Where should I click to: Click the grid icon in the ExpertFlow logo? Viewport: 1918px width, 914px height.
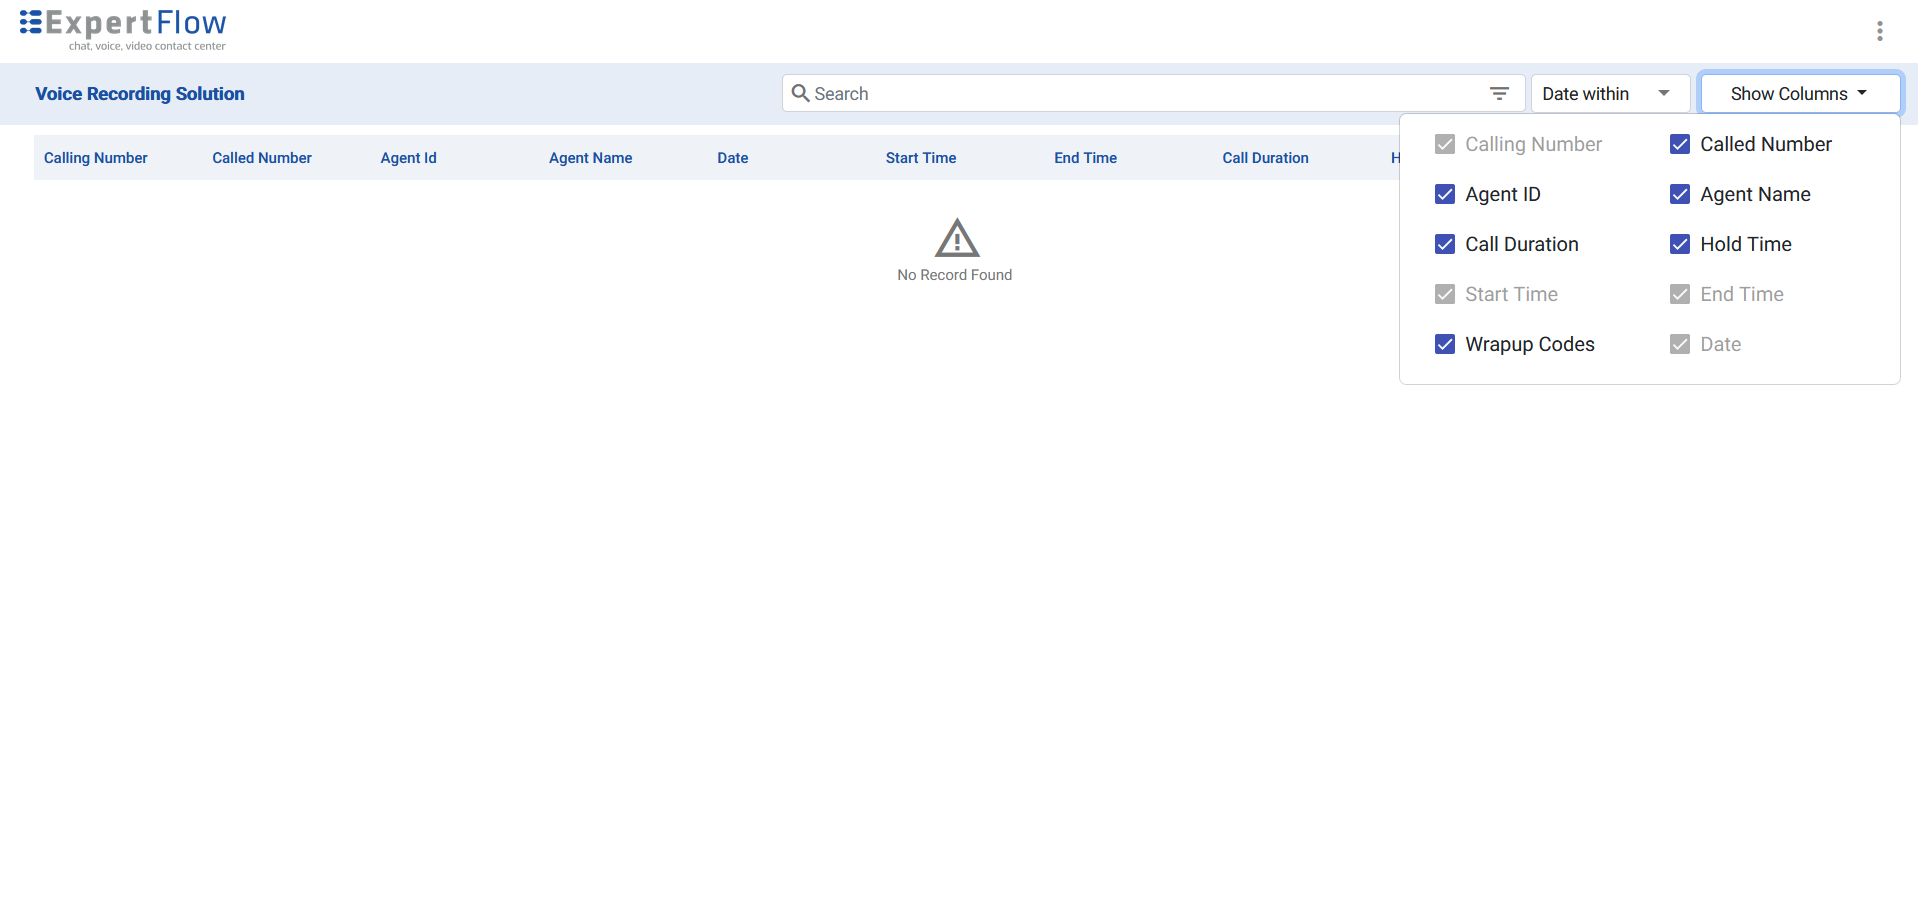pyautogui.click(x=30, y=20)
